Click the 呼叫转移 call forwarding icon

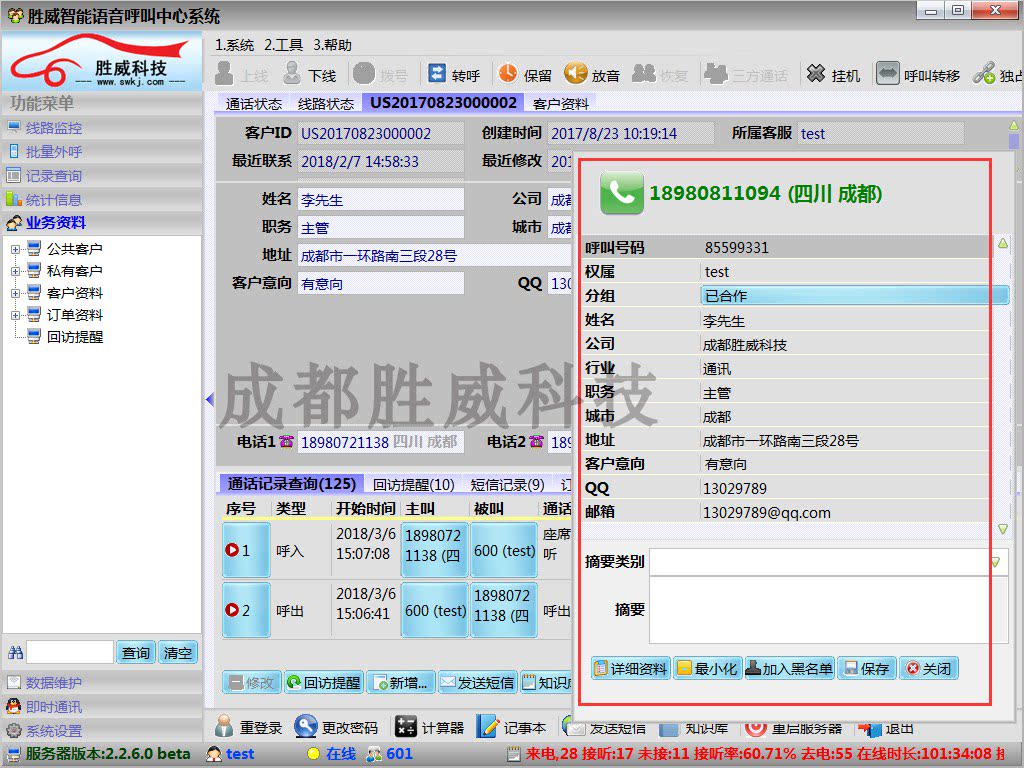(887, 73)
